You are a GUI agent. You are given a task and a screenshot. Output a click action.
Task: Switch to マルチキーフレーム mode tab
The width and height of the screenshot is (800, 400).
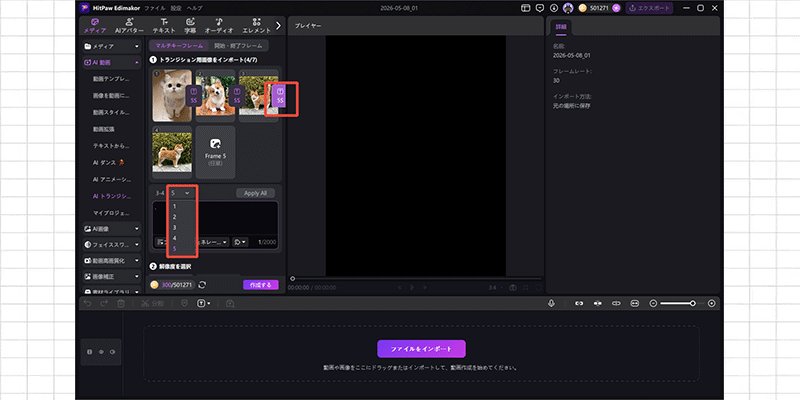click(179, 45)
